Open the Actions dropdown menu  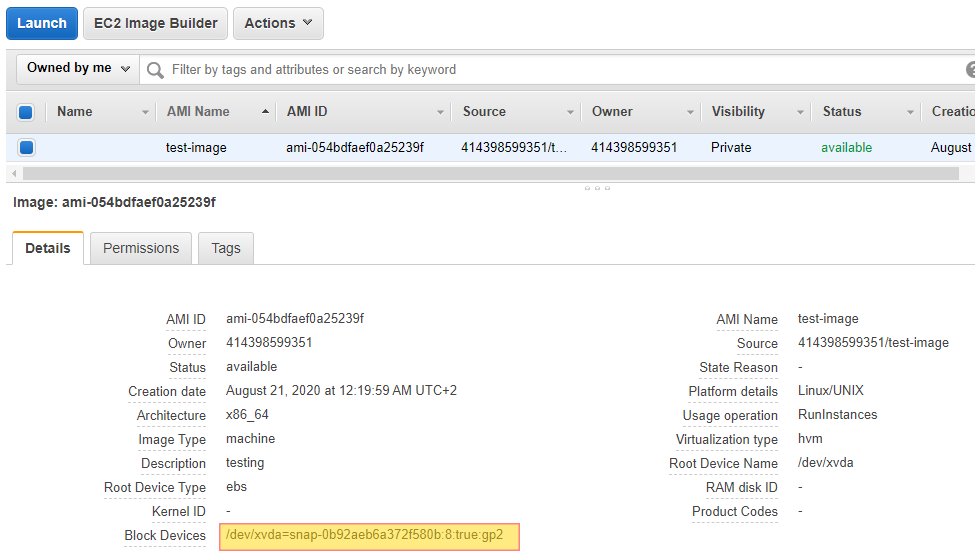(278, 24)
